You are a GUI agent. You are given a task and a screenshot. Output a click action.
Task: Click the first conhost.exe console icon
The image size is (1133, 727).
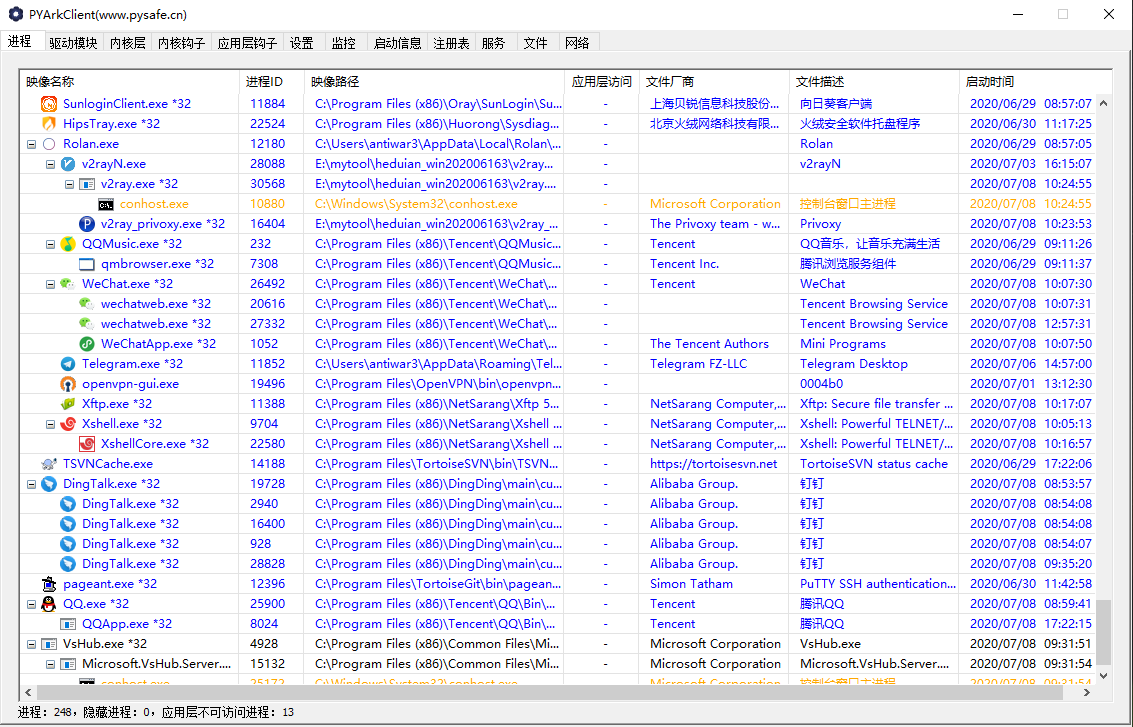click(x=105, y=204)
